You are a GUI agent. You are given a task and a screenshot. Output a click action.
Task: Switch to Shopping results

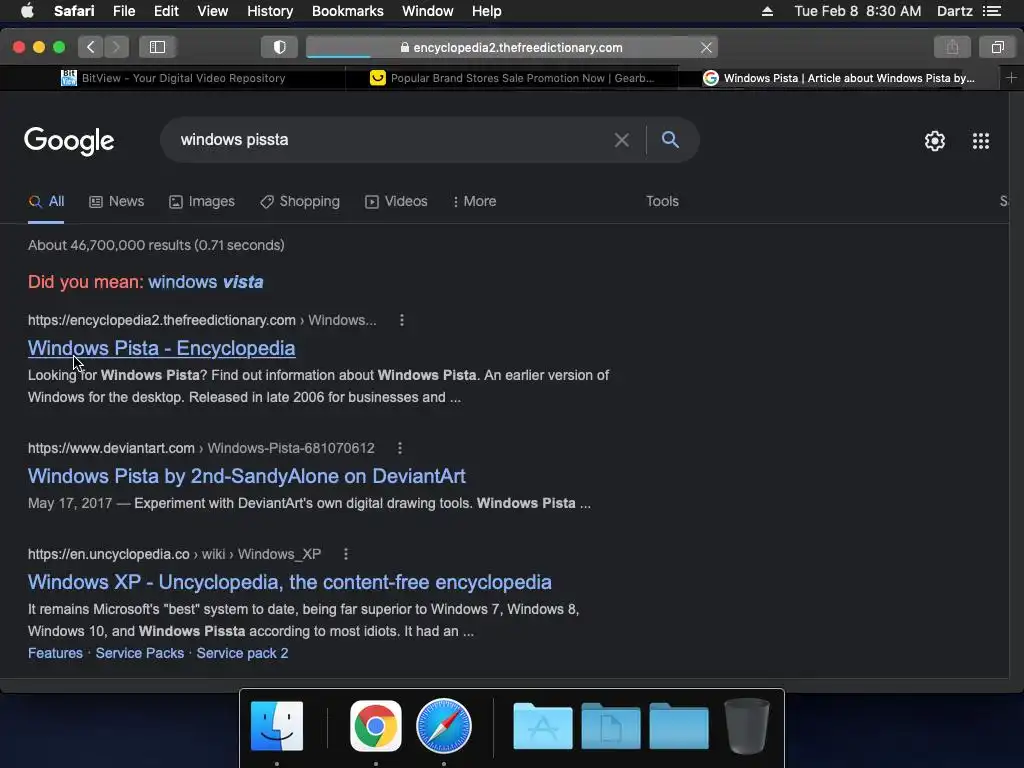click(300, 201)
